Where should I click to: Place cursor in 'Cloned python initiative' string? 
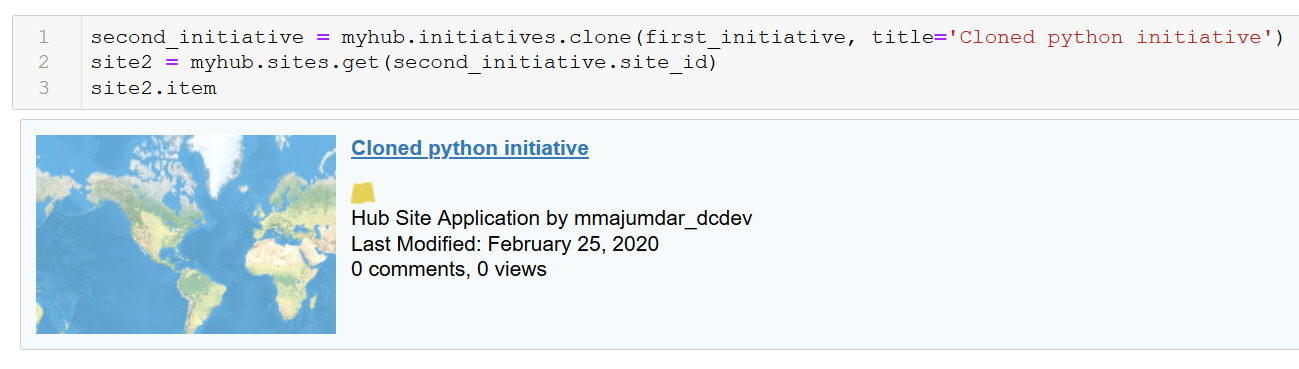tap(1109, 38)
